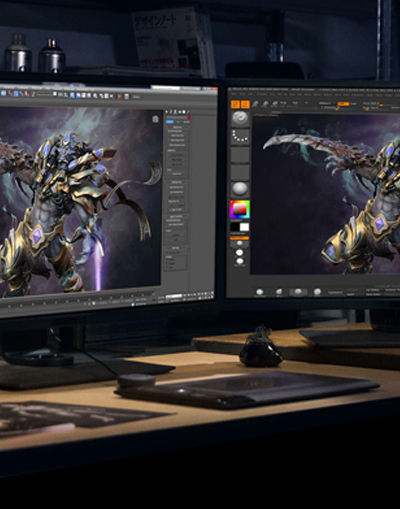400x509 pixels.
Task: Click the white frame input field in the 3ds Max status bar
Action: (x=174, y=296)
